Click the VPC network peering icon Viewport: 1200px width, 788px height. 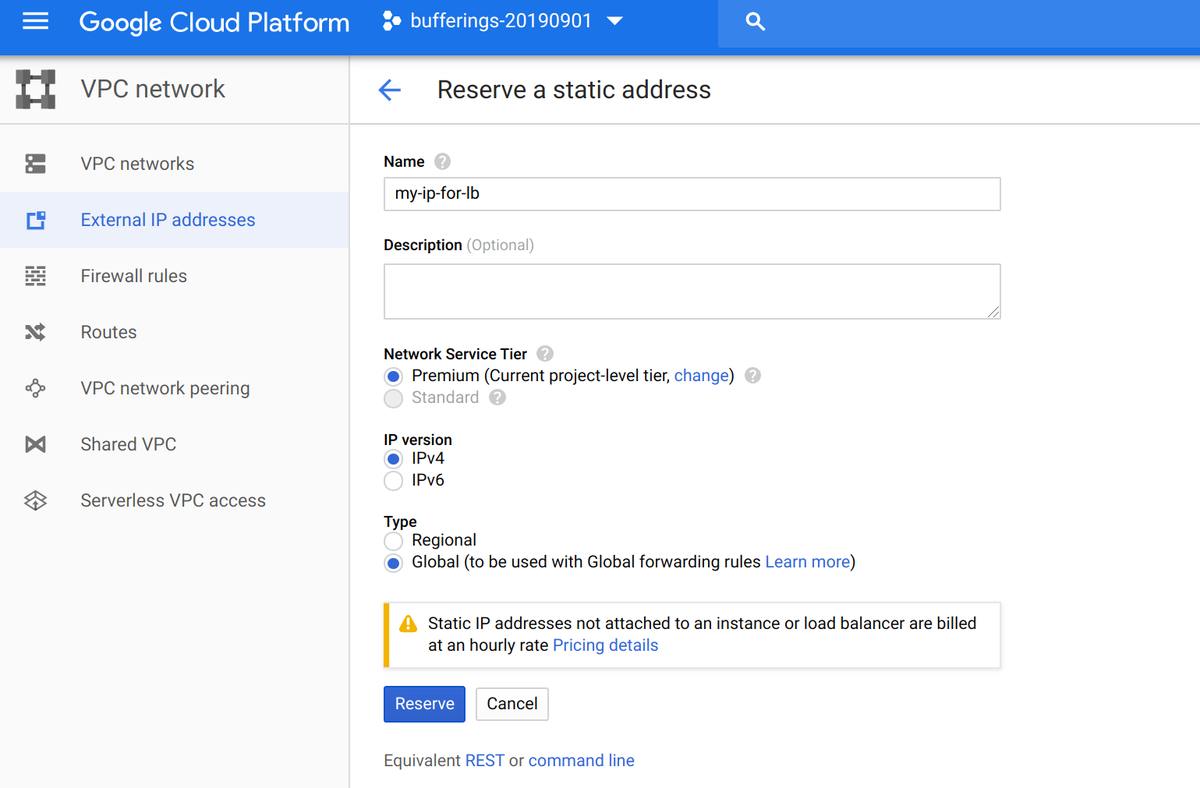(36, 388)
